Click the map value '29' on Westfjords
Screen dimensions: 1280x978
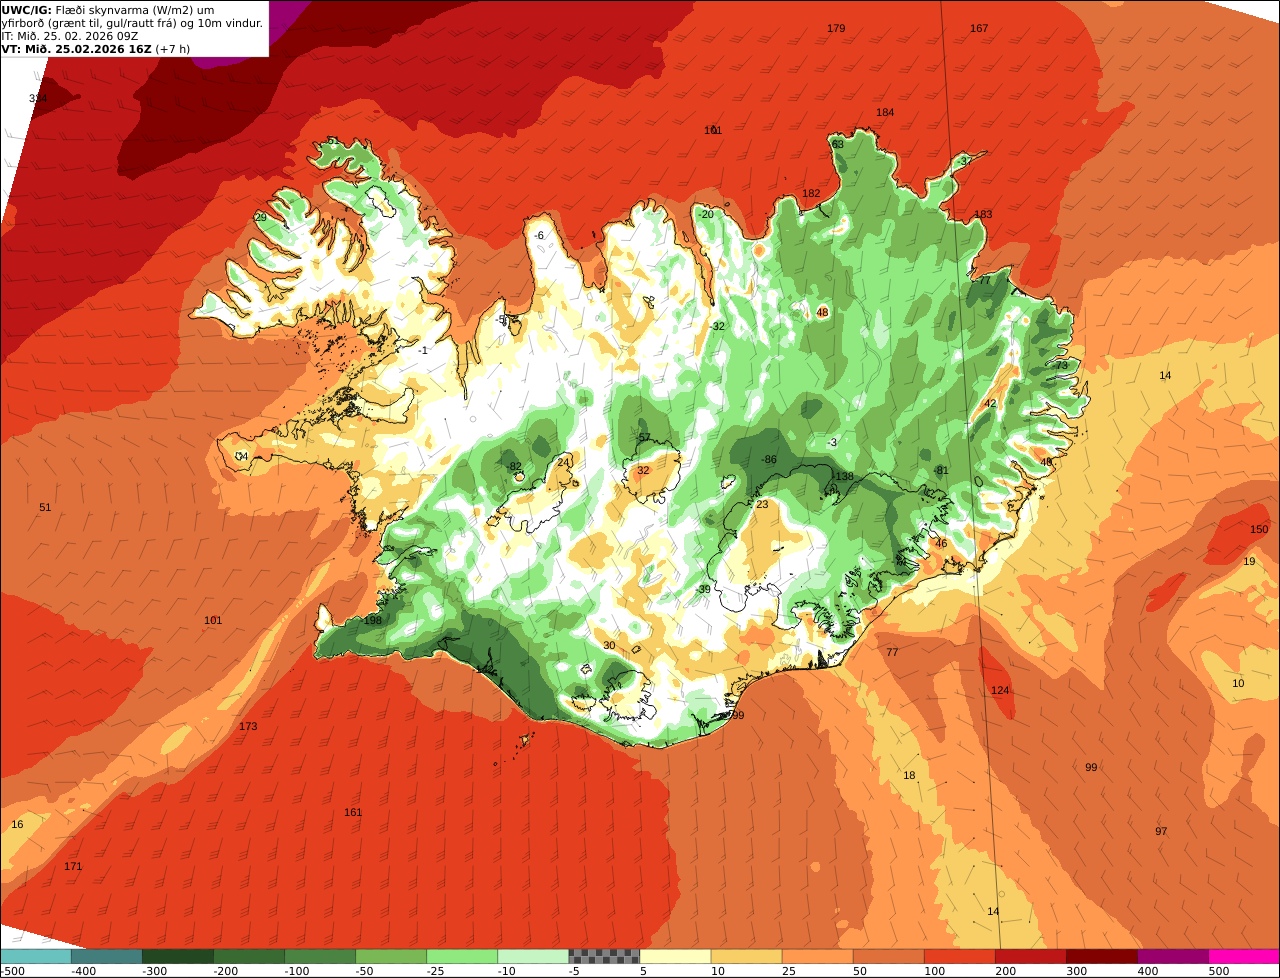260,217
